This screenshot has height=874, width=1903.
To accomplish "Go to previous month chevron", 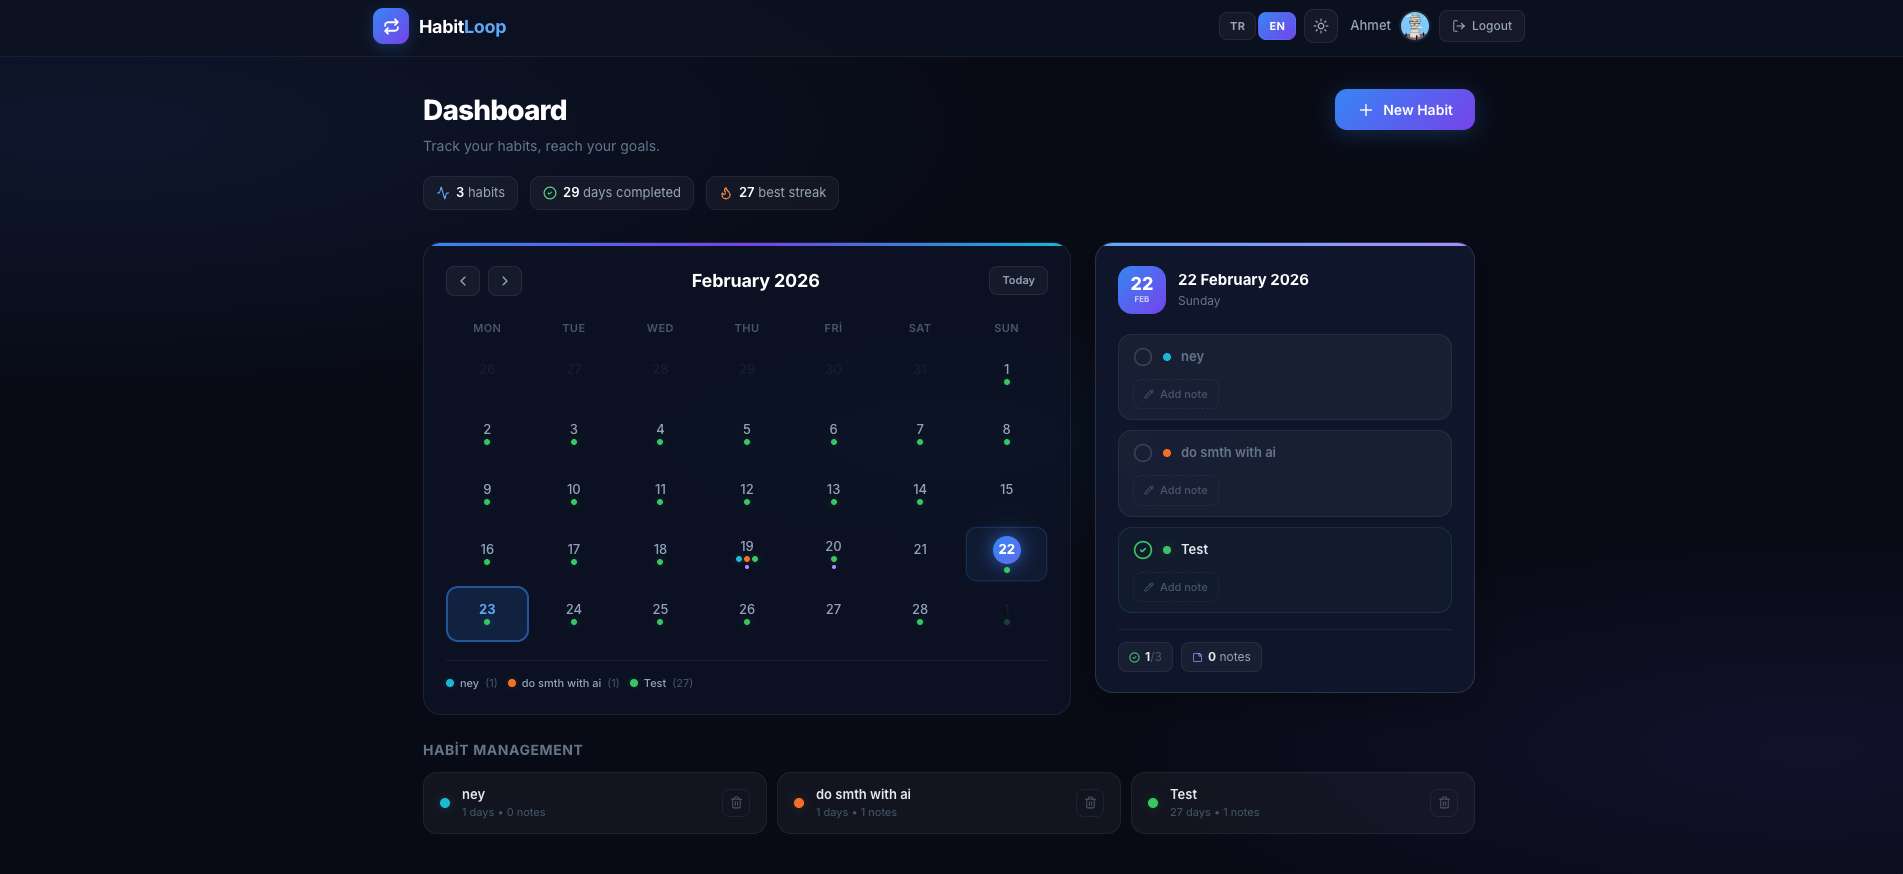I will (463, 281).
